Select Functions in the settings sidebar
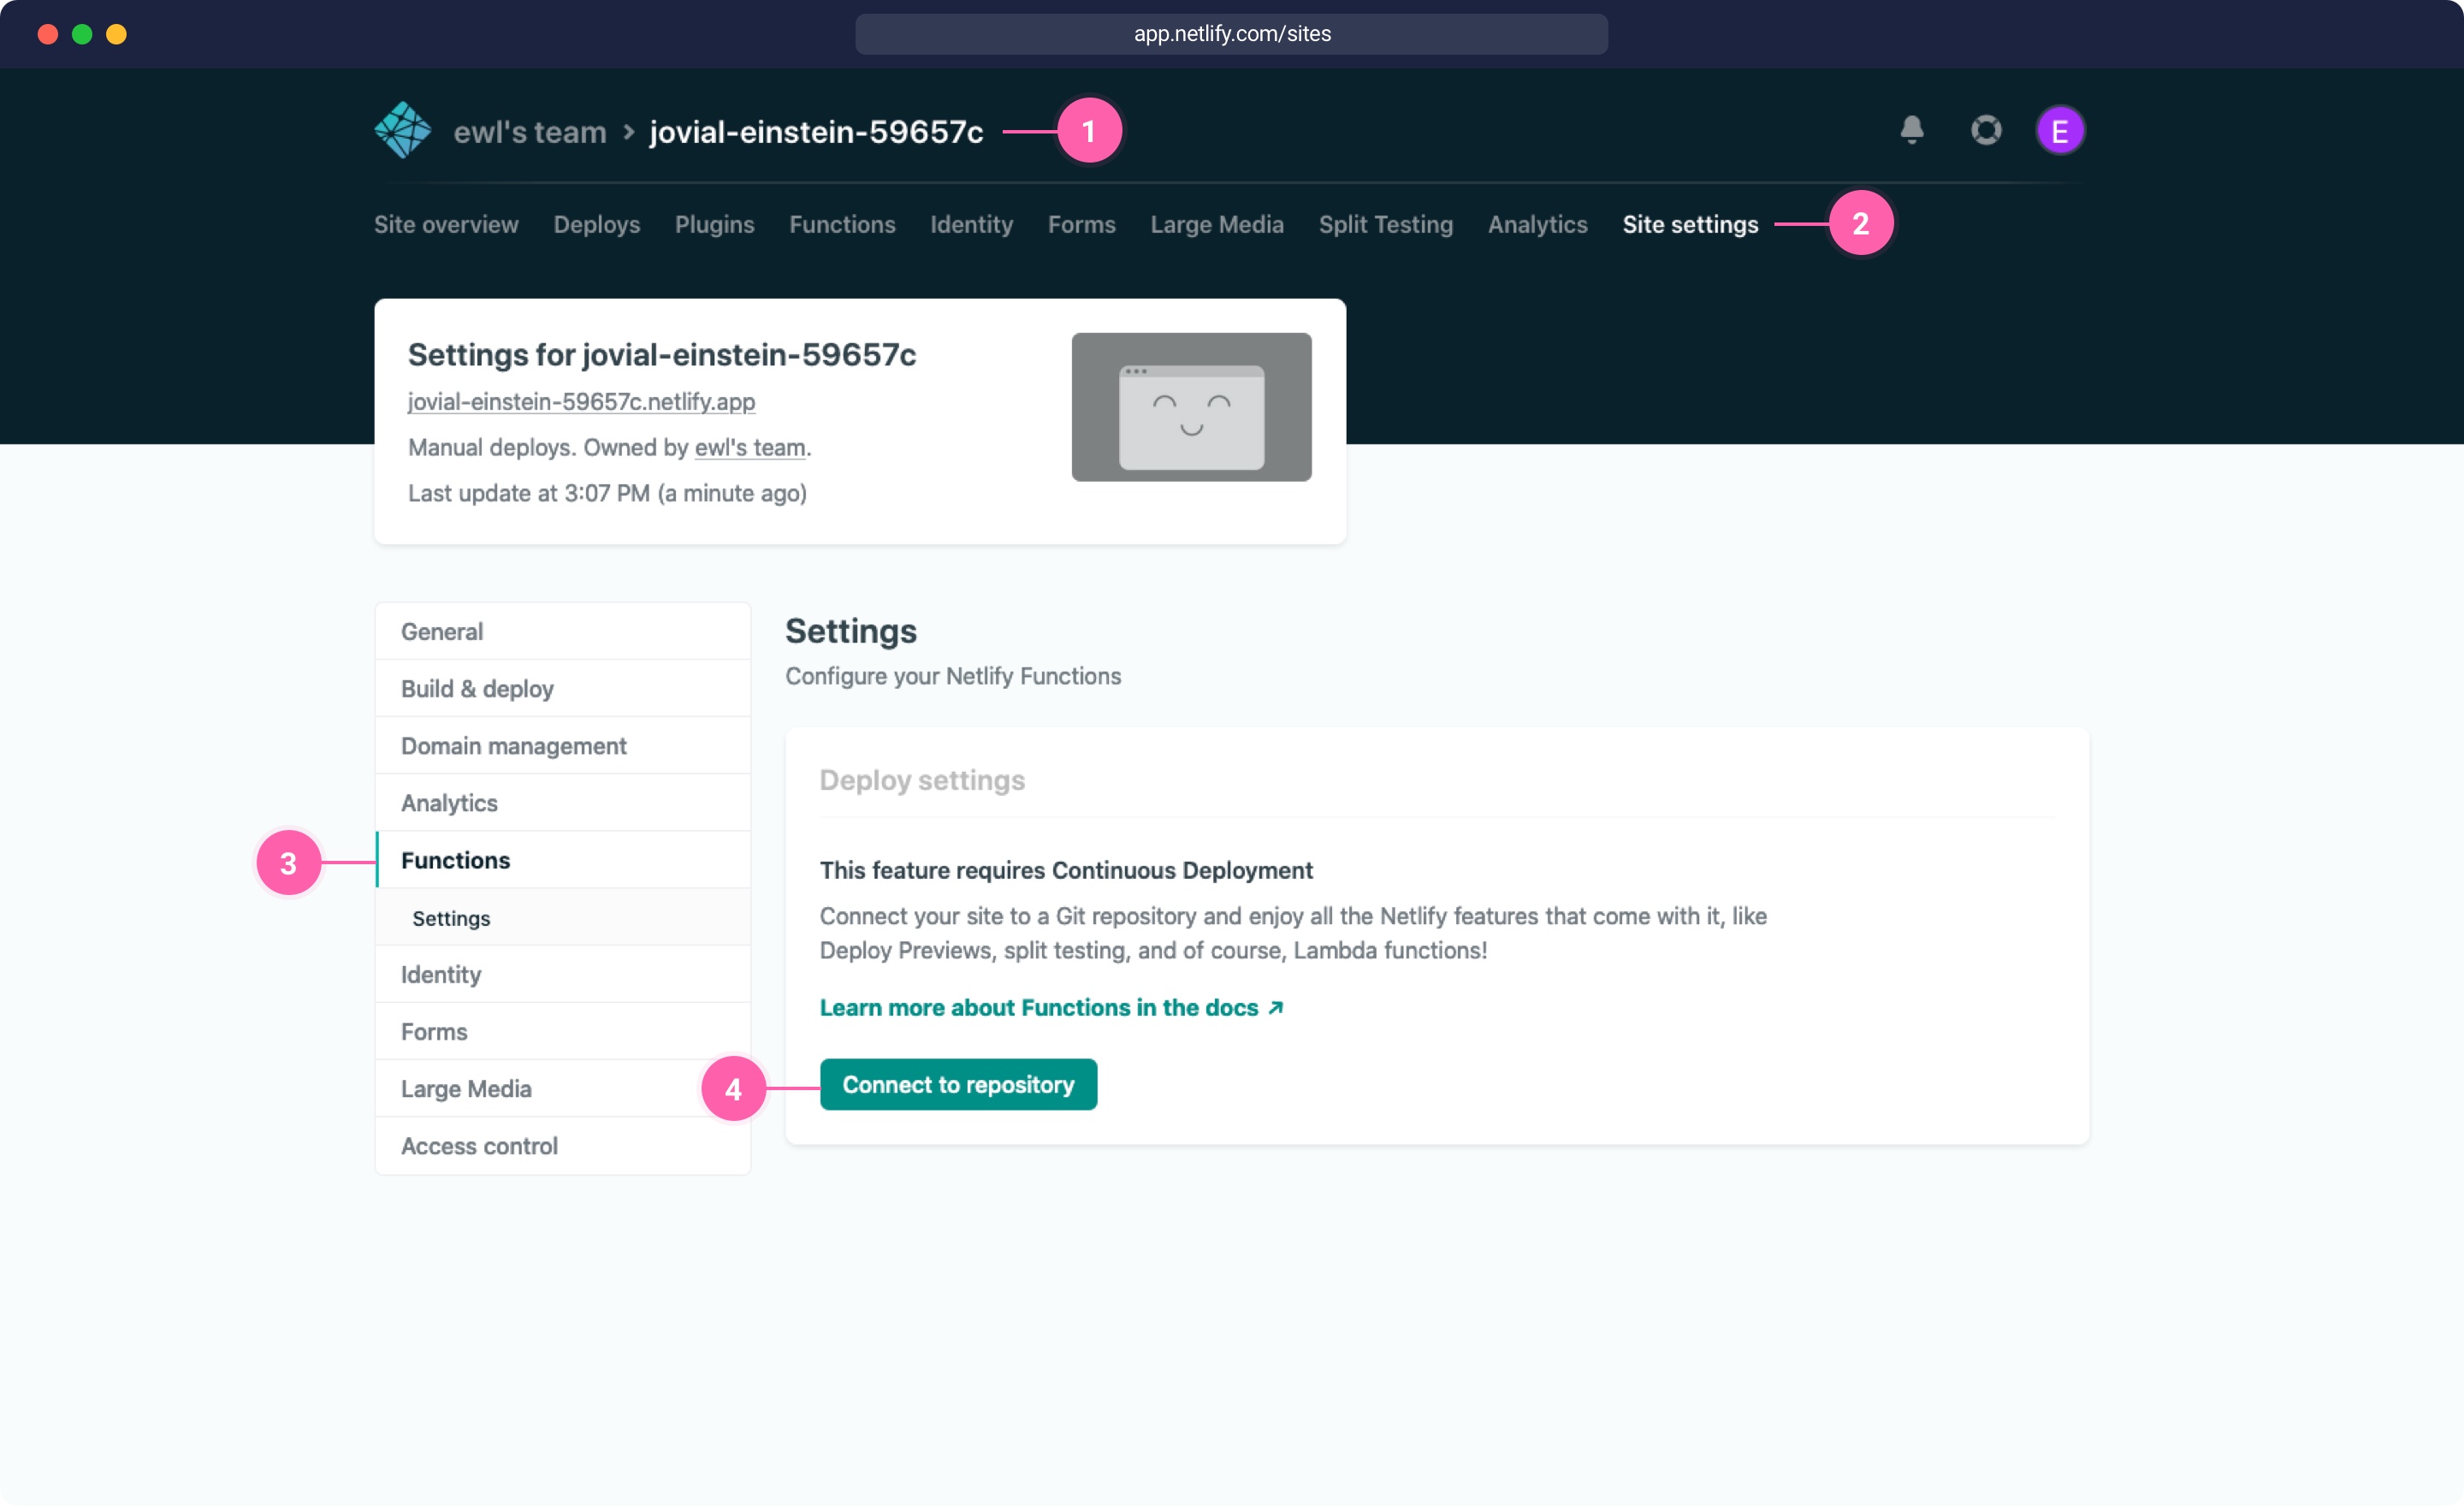The height and width of the screenshot is (1506, 2464). [563, 860]
